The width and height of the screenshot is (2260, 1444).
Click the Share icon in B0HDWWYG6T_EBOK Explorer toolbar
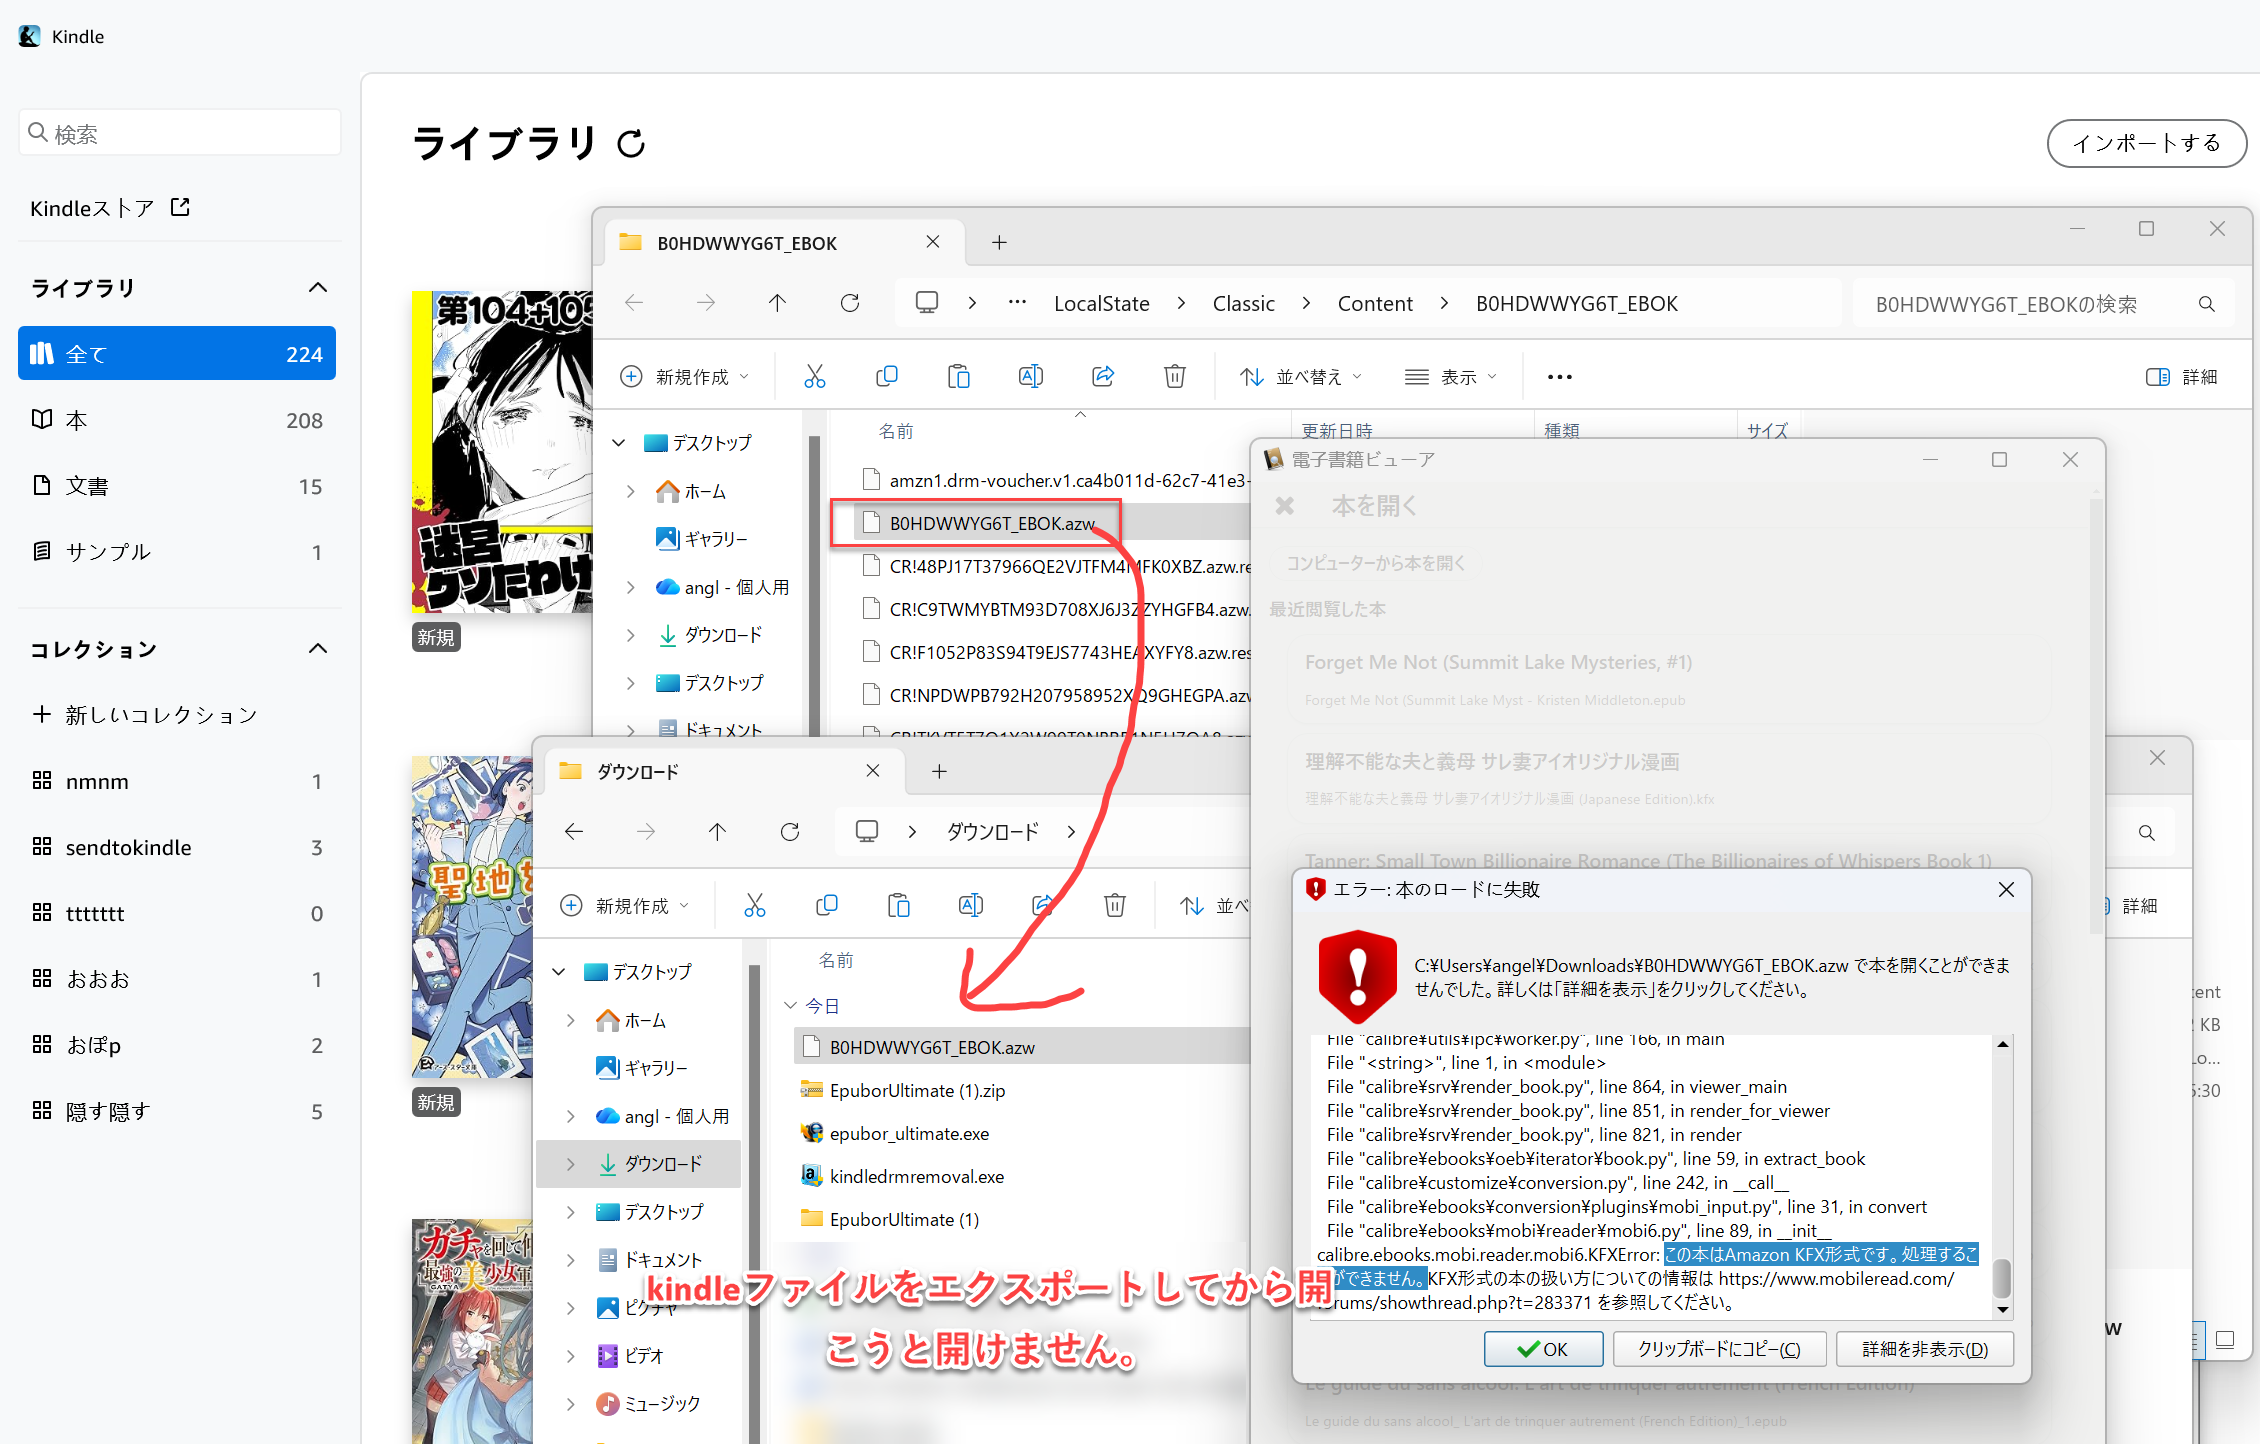pos(1103,377)
